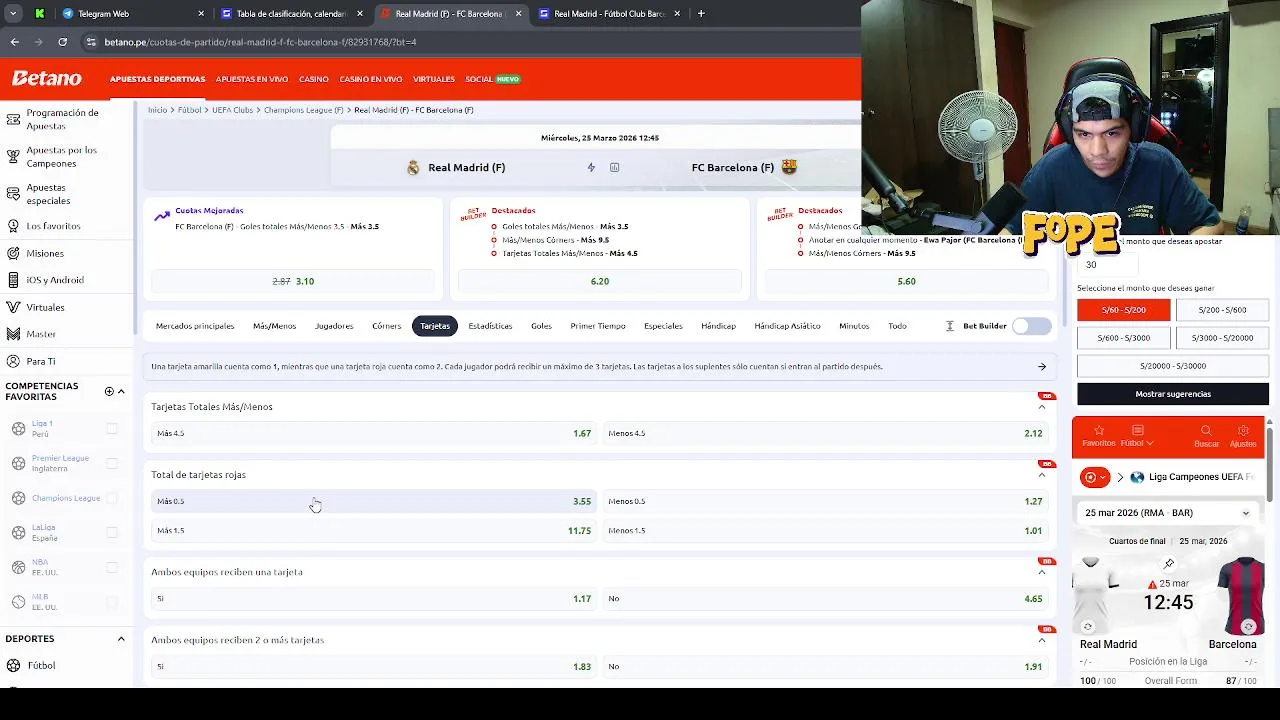Open Para Ti sidebar icon
The image size is (1280, 720).
pyautogui.click(x=13, y=361)
